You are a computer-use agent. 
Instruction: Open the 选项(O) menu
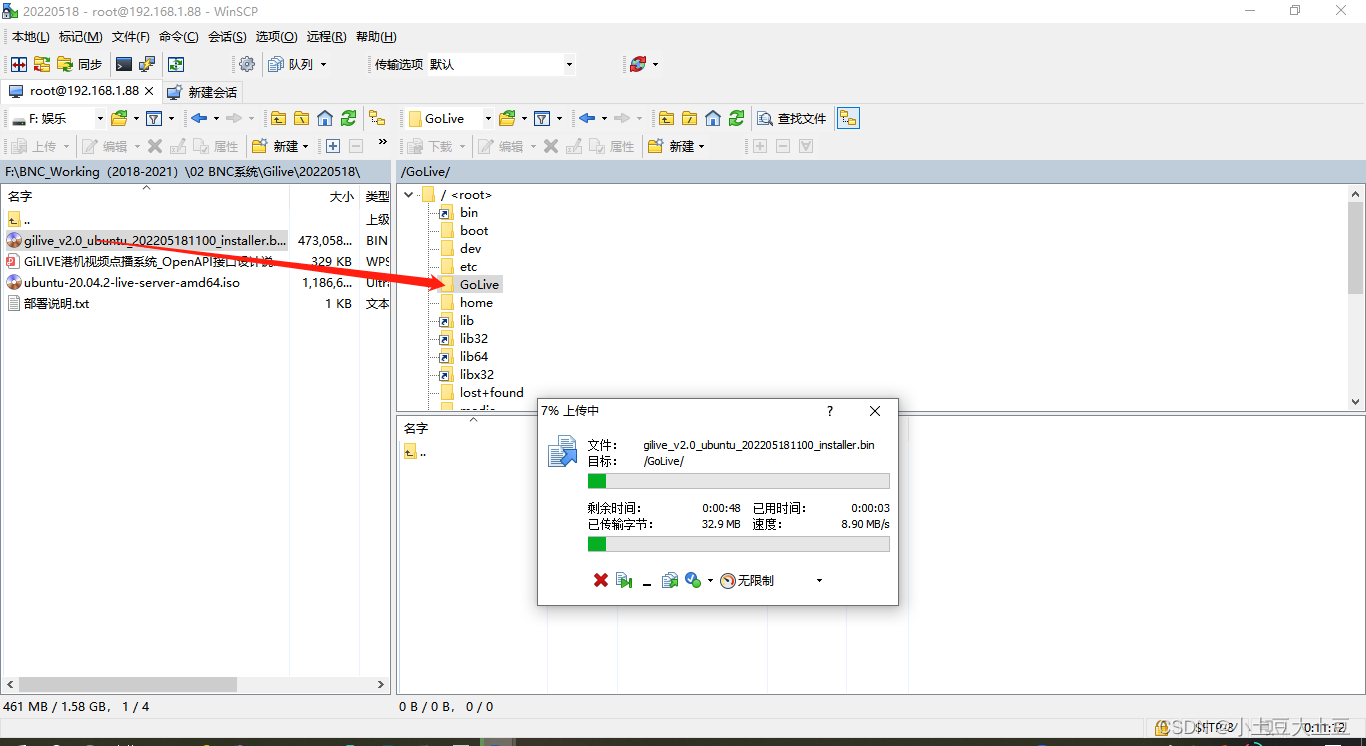pyautogui.click(x=276, y=37)
